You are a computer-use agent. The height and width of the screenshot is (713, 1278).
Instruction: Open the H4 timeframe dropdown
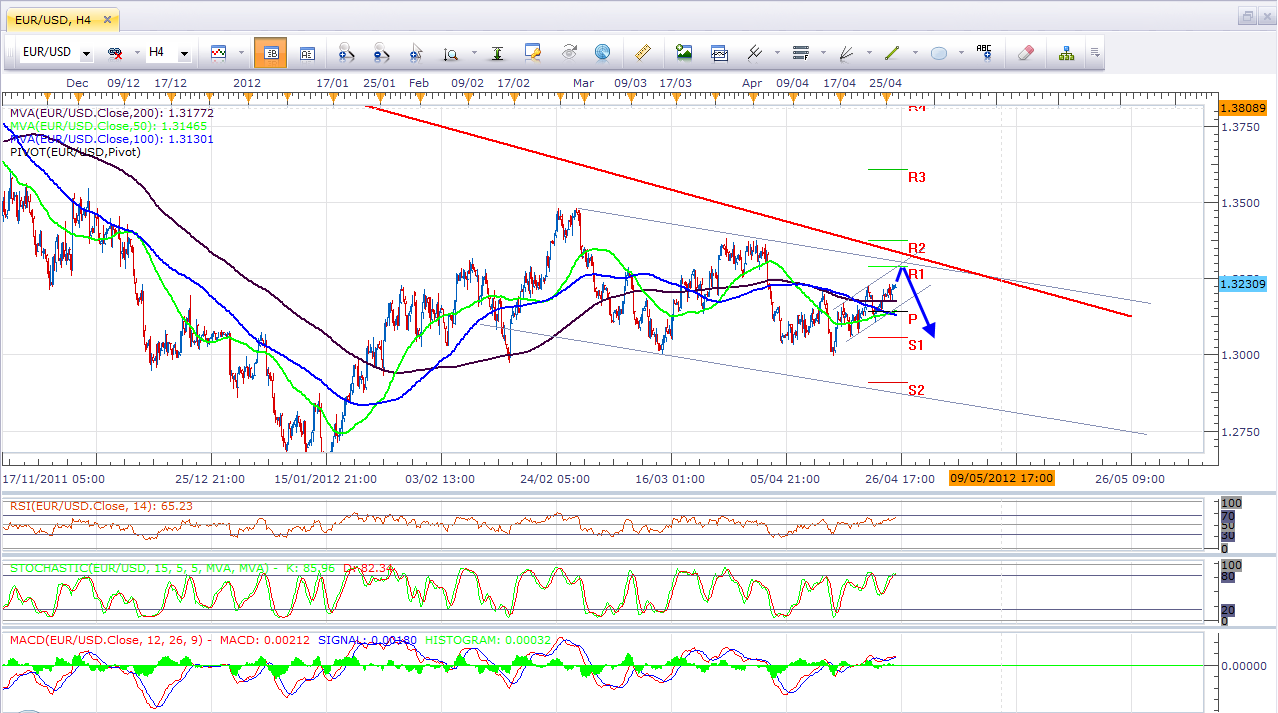coord(184,53)
